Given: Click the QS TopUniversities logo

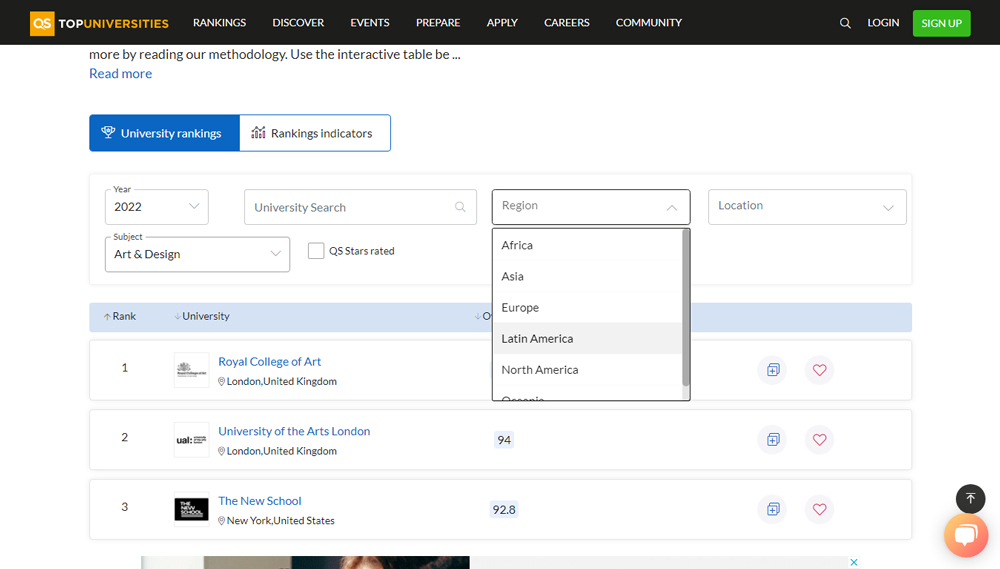Looking at the screenshot, I should (99, 23).
